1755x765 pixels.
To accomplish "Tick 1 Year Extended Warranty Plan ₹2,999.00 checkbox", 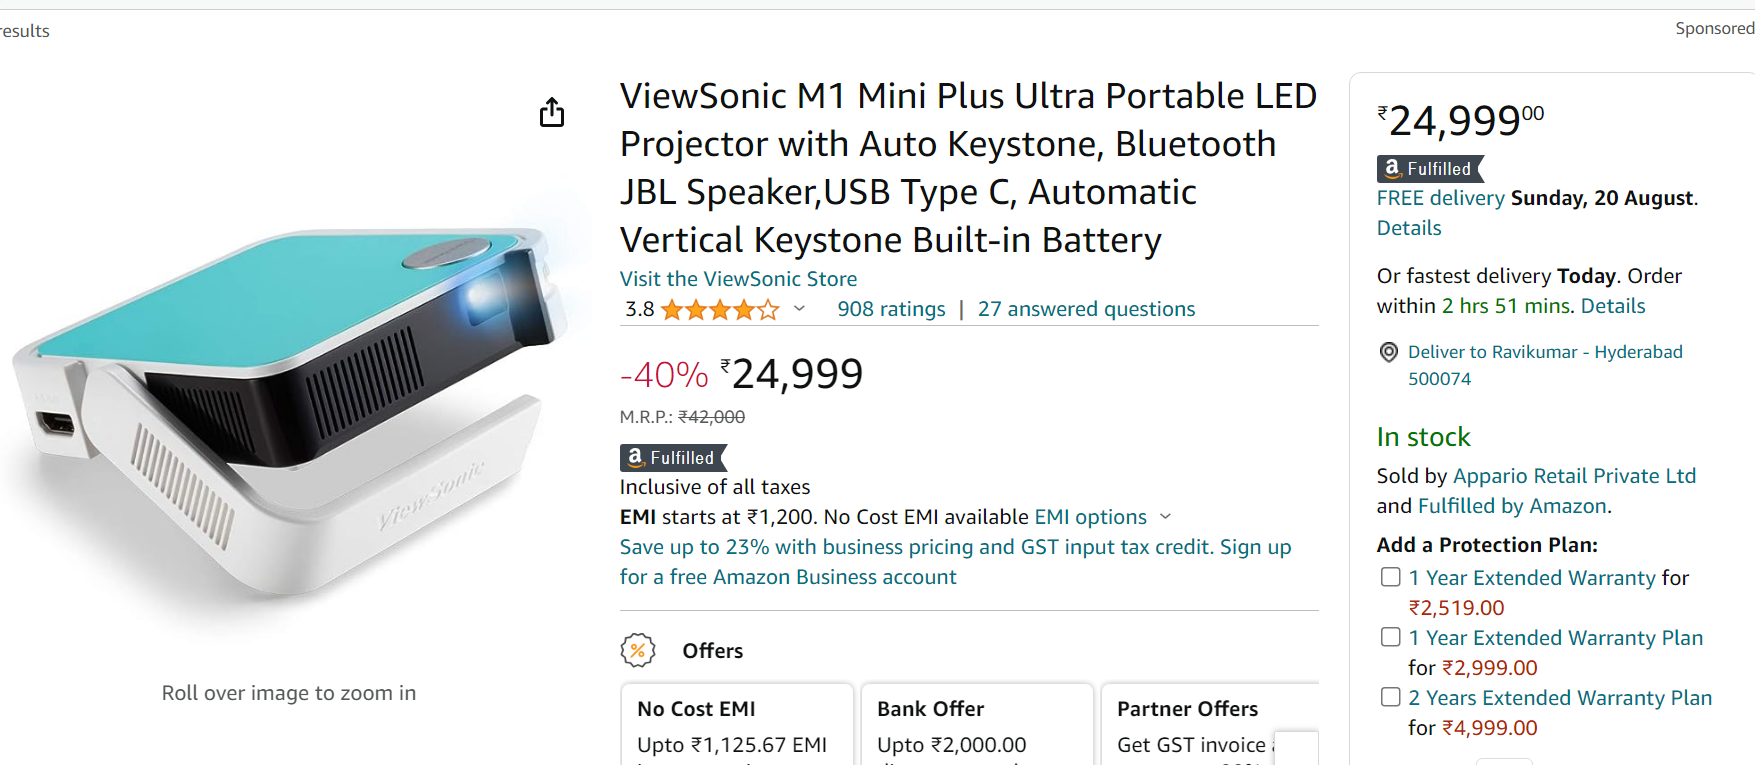I will point(1390,637).
